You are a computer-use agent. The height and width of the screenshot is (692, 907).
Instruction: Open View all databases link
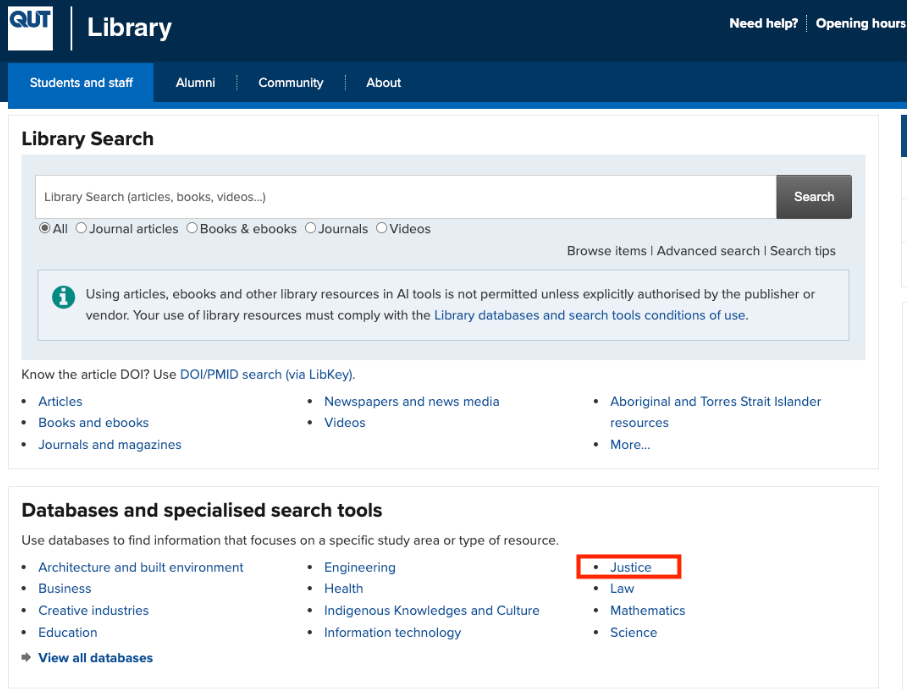[x=95, y=658]
